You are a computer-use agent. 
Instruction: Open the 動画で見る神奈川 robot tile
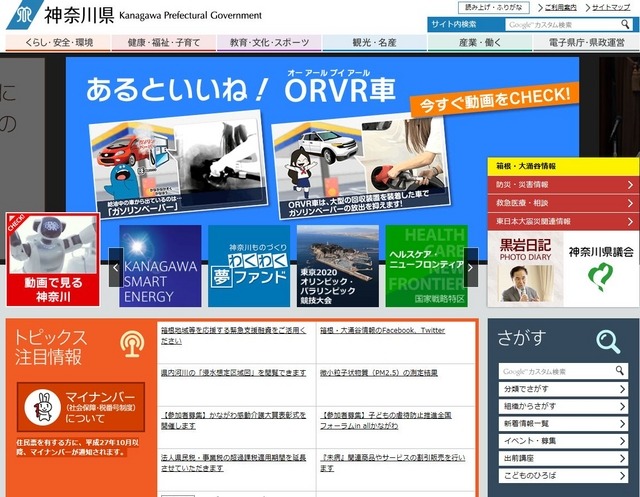[x=53, y=260]
